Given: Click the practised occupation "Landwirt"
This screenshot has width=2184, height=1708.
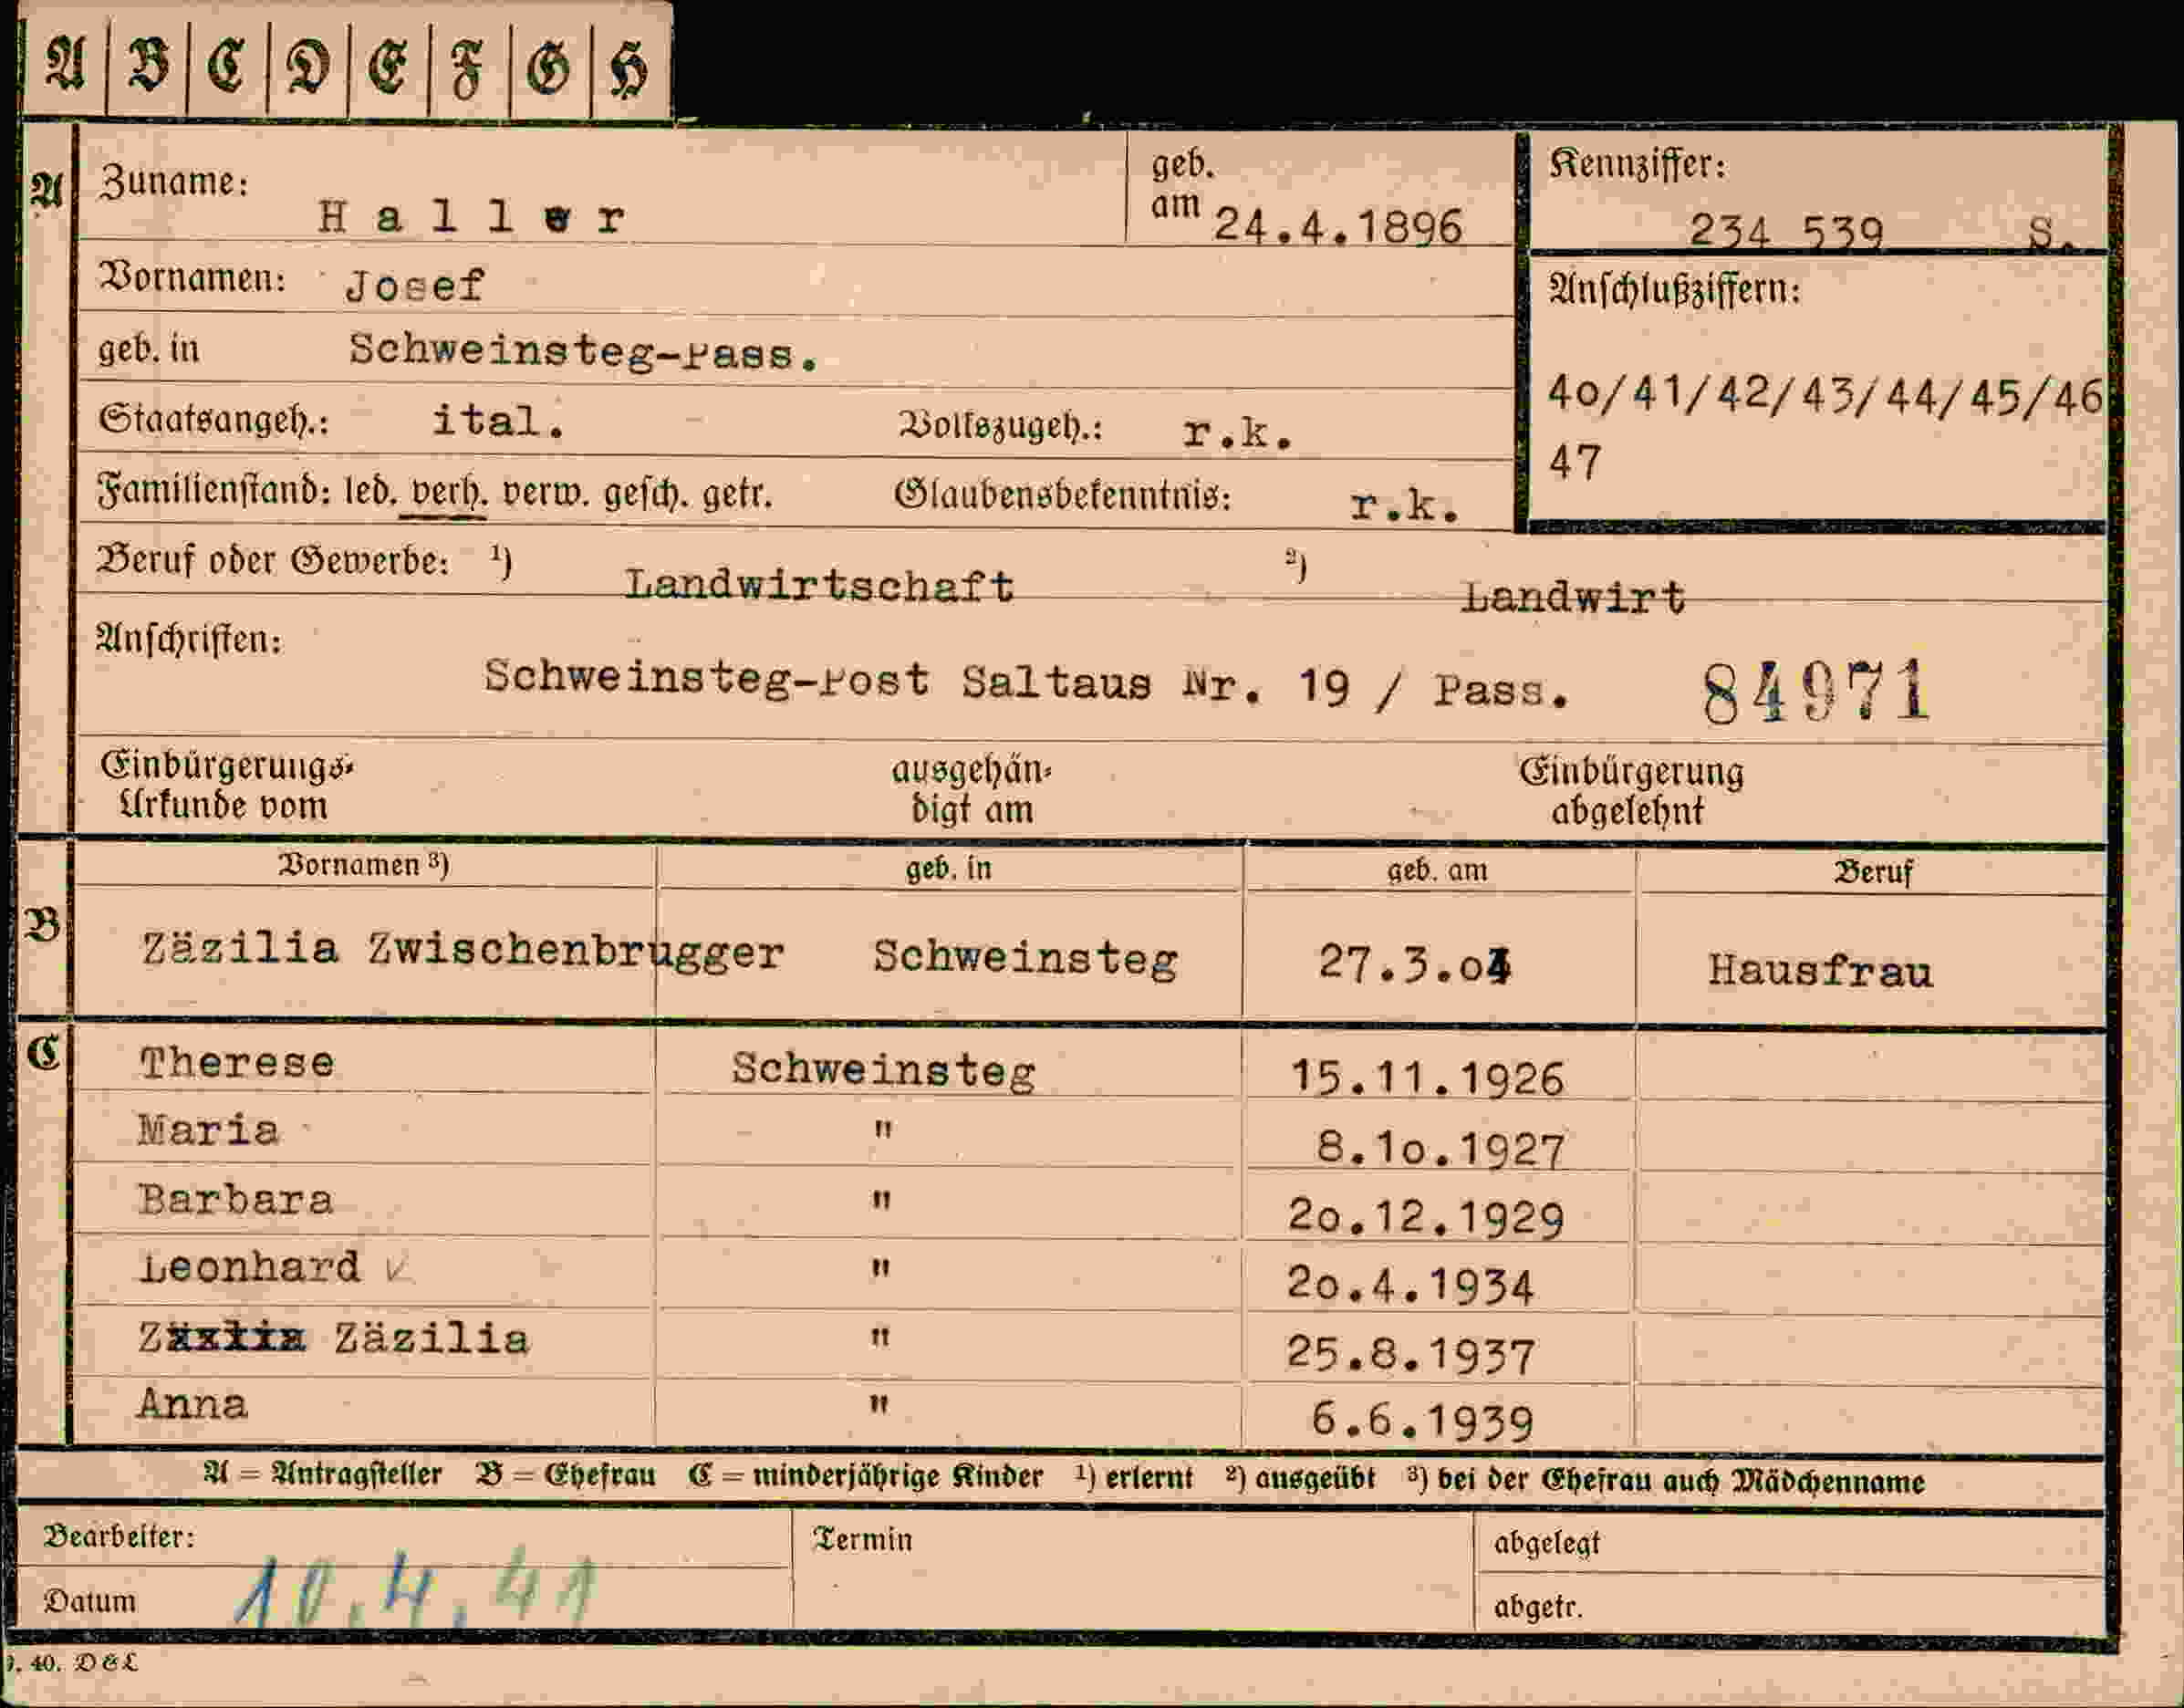Looking at the screenshot, I should pyautogui.click(x=1573, y=598).
